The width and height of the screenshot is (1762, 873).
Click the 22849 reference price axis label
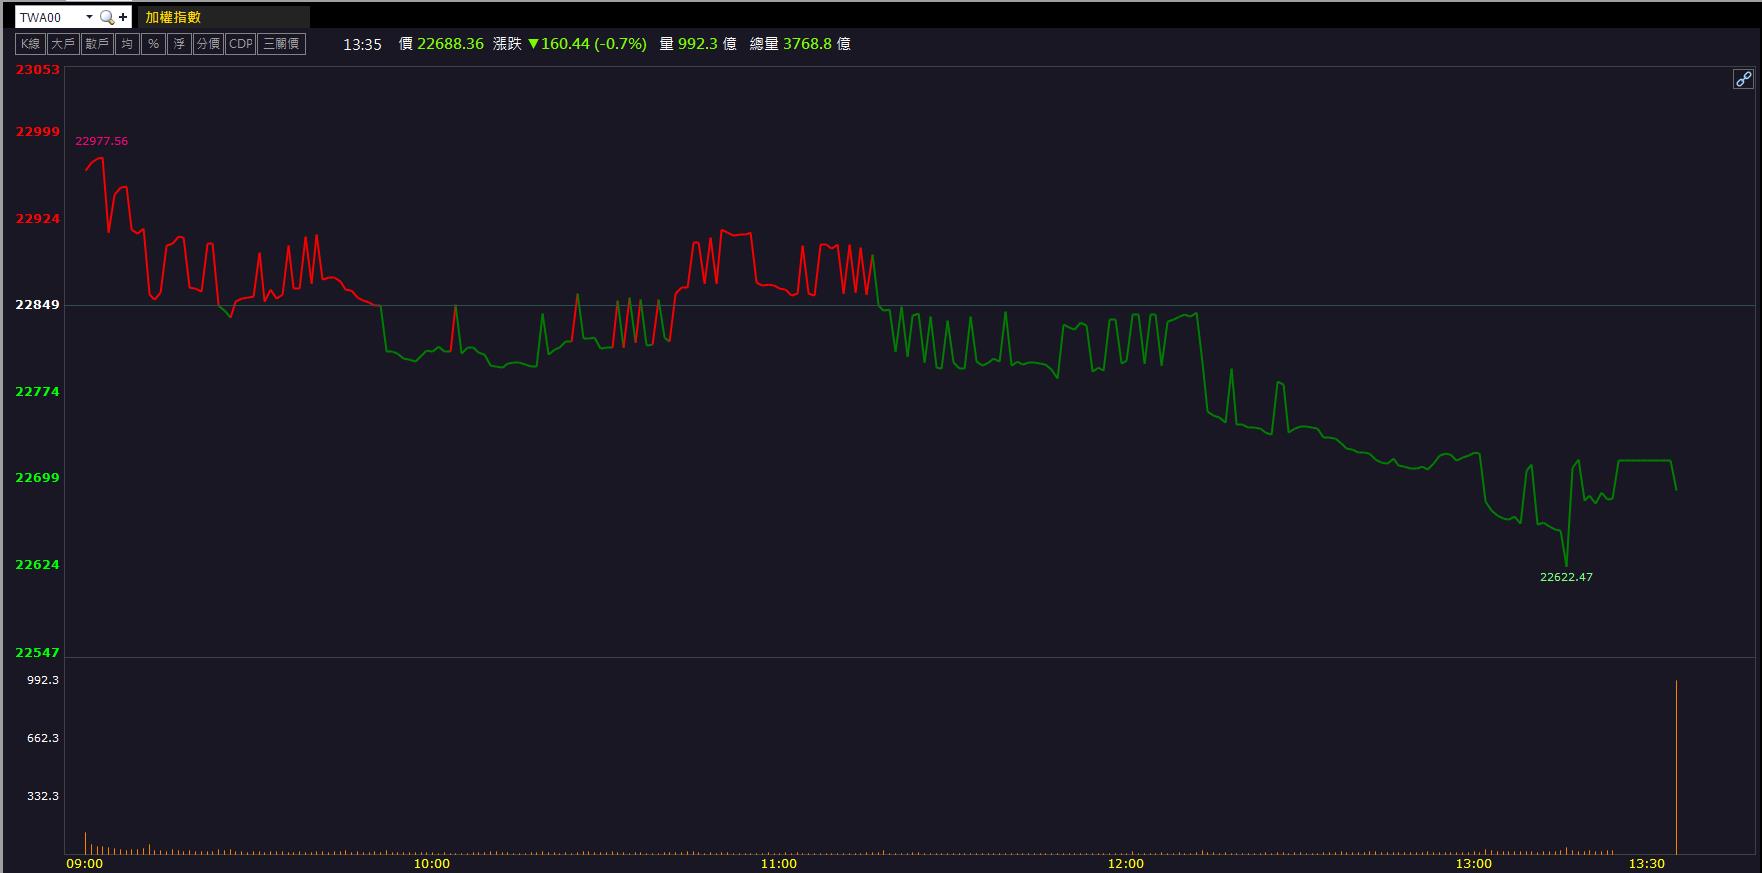pyautogui.click(x=38, y=305)
